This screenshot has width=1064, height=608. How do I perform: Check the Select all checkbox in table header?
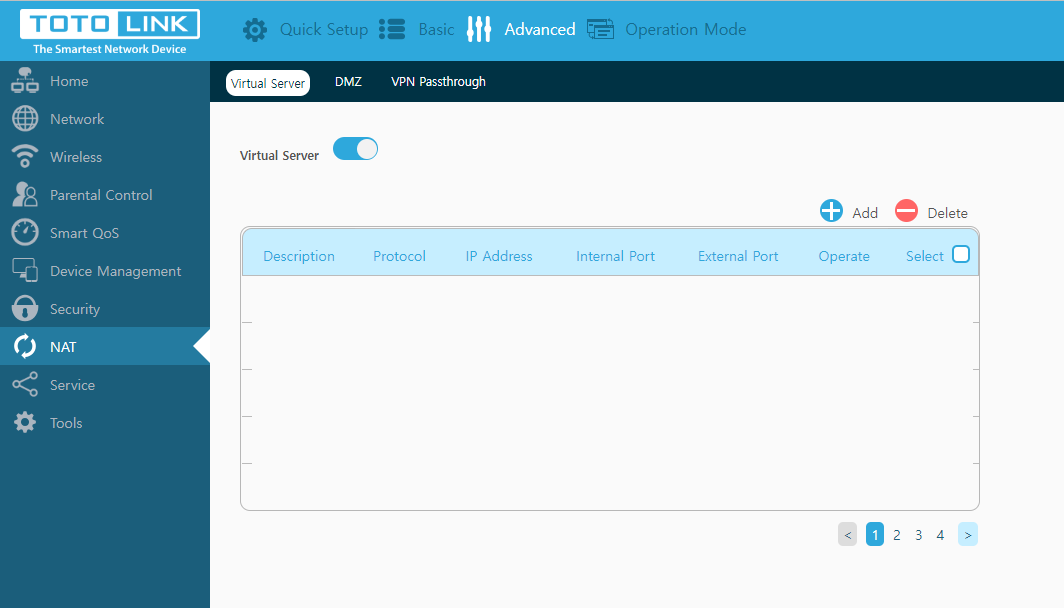coord(961,254)
